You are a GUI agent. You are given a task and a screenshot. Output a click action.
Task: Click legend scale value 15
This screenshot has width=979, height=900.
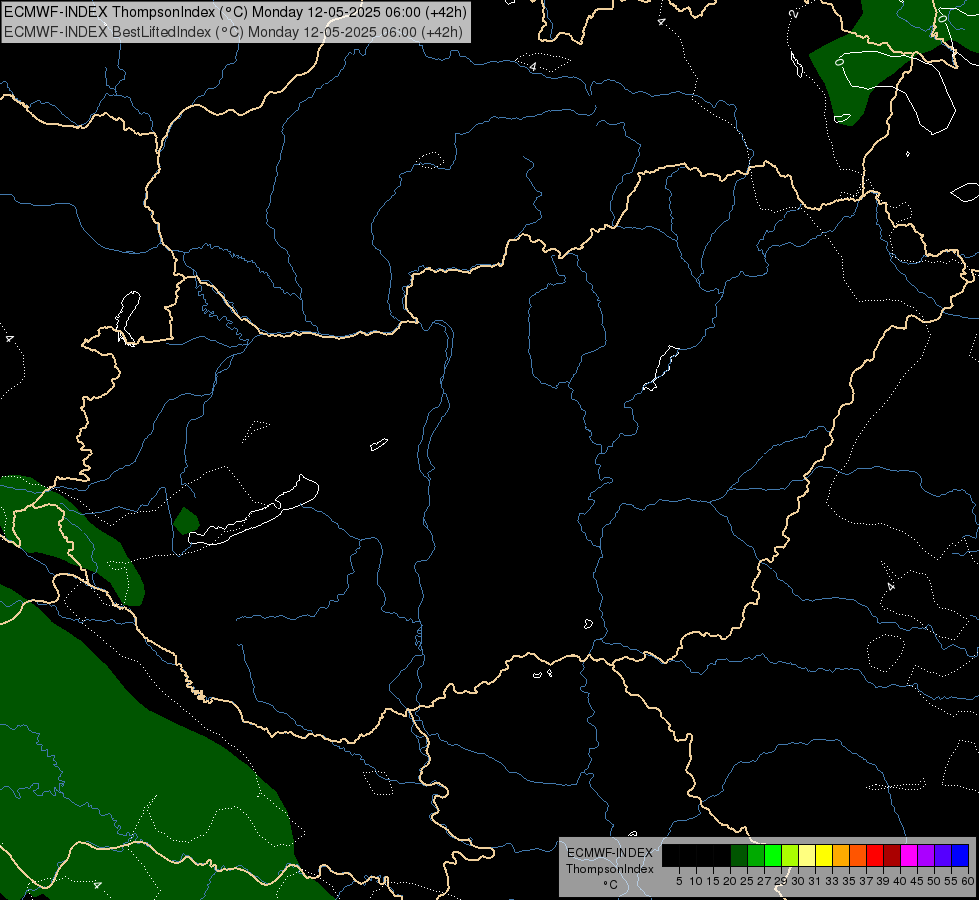tap(713, 881)
